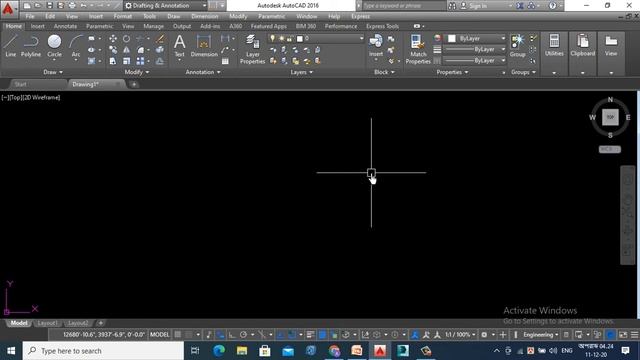Click the Group tool
Image resolution: width=640 pixels, height=360 pixels.
tap(517, 45)
